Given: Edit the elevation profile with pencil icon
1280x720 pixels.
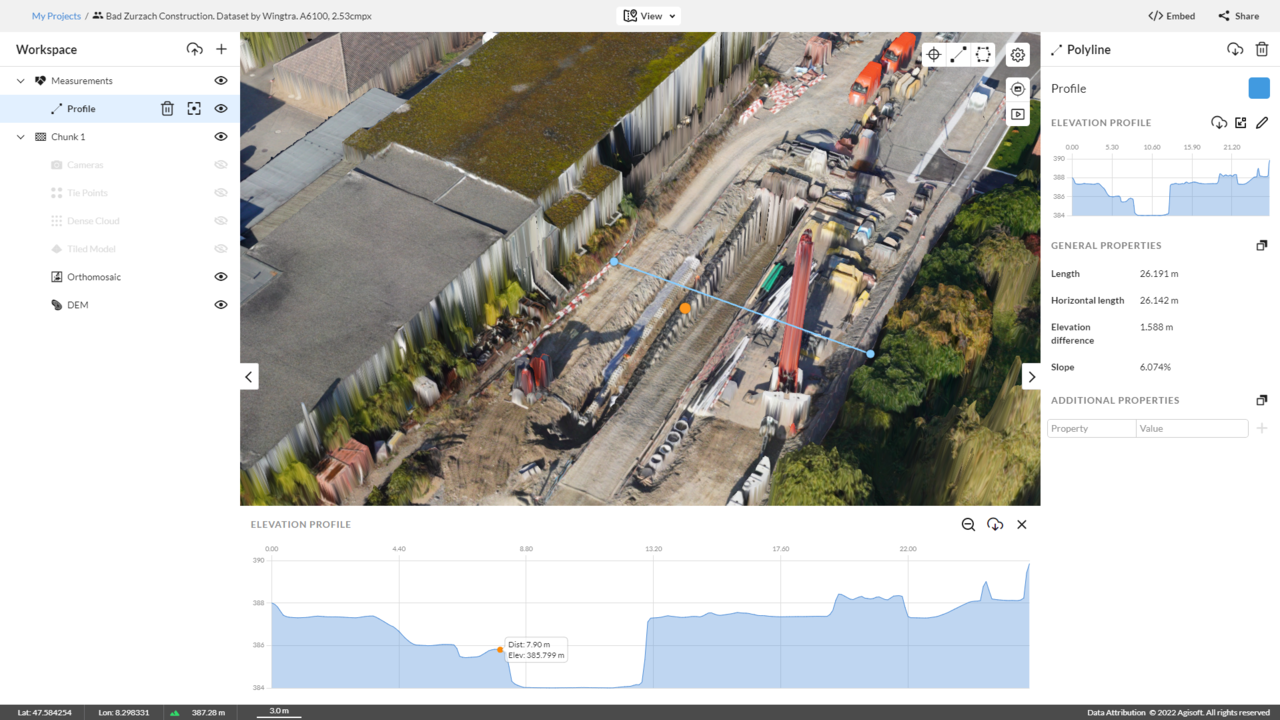Looking at the screenshot, I should 1262,122.
